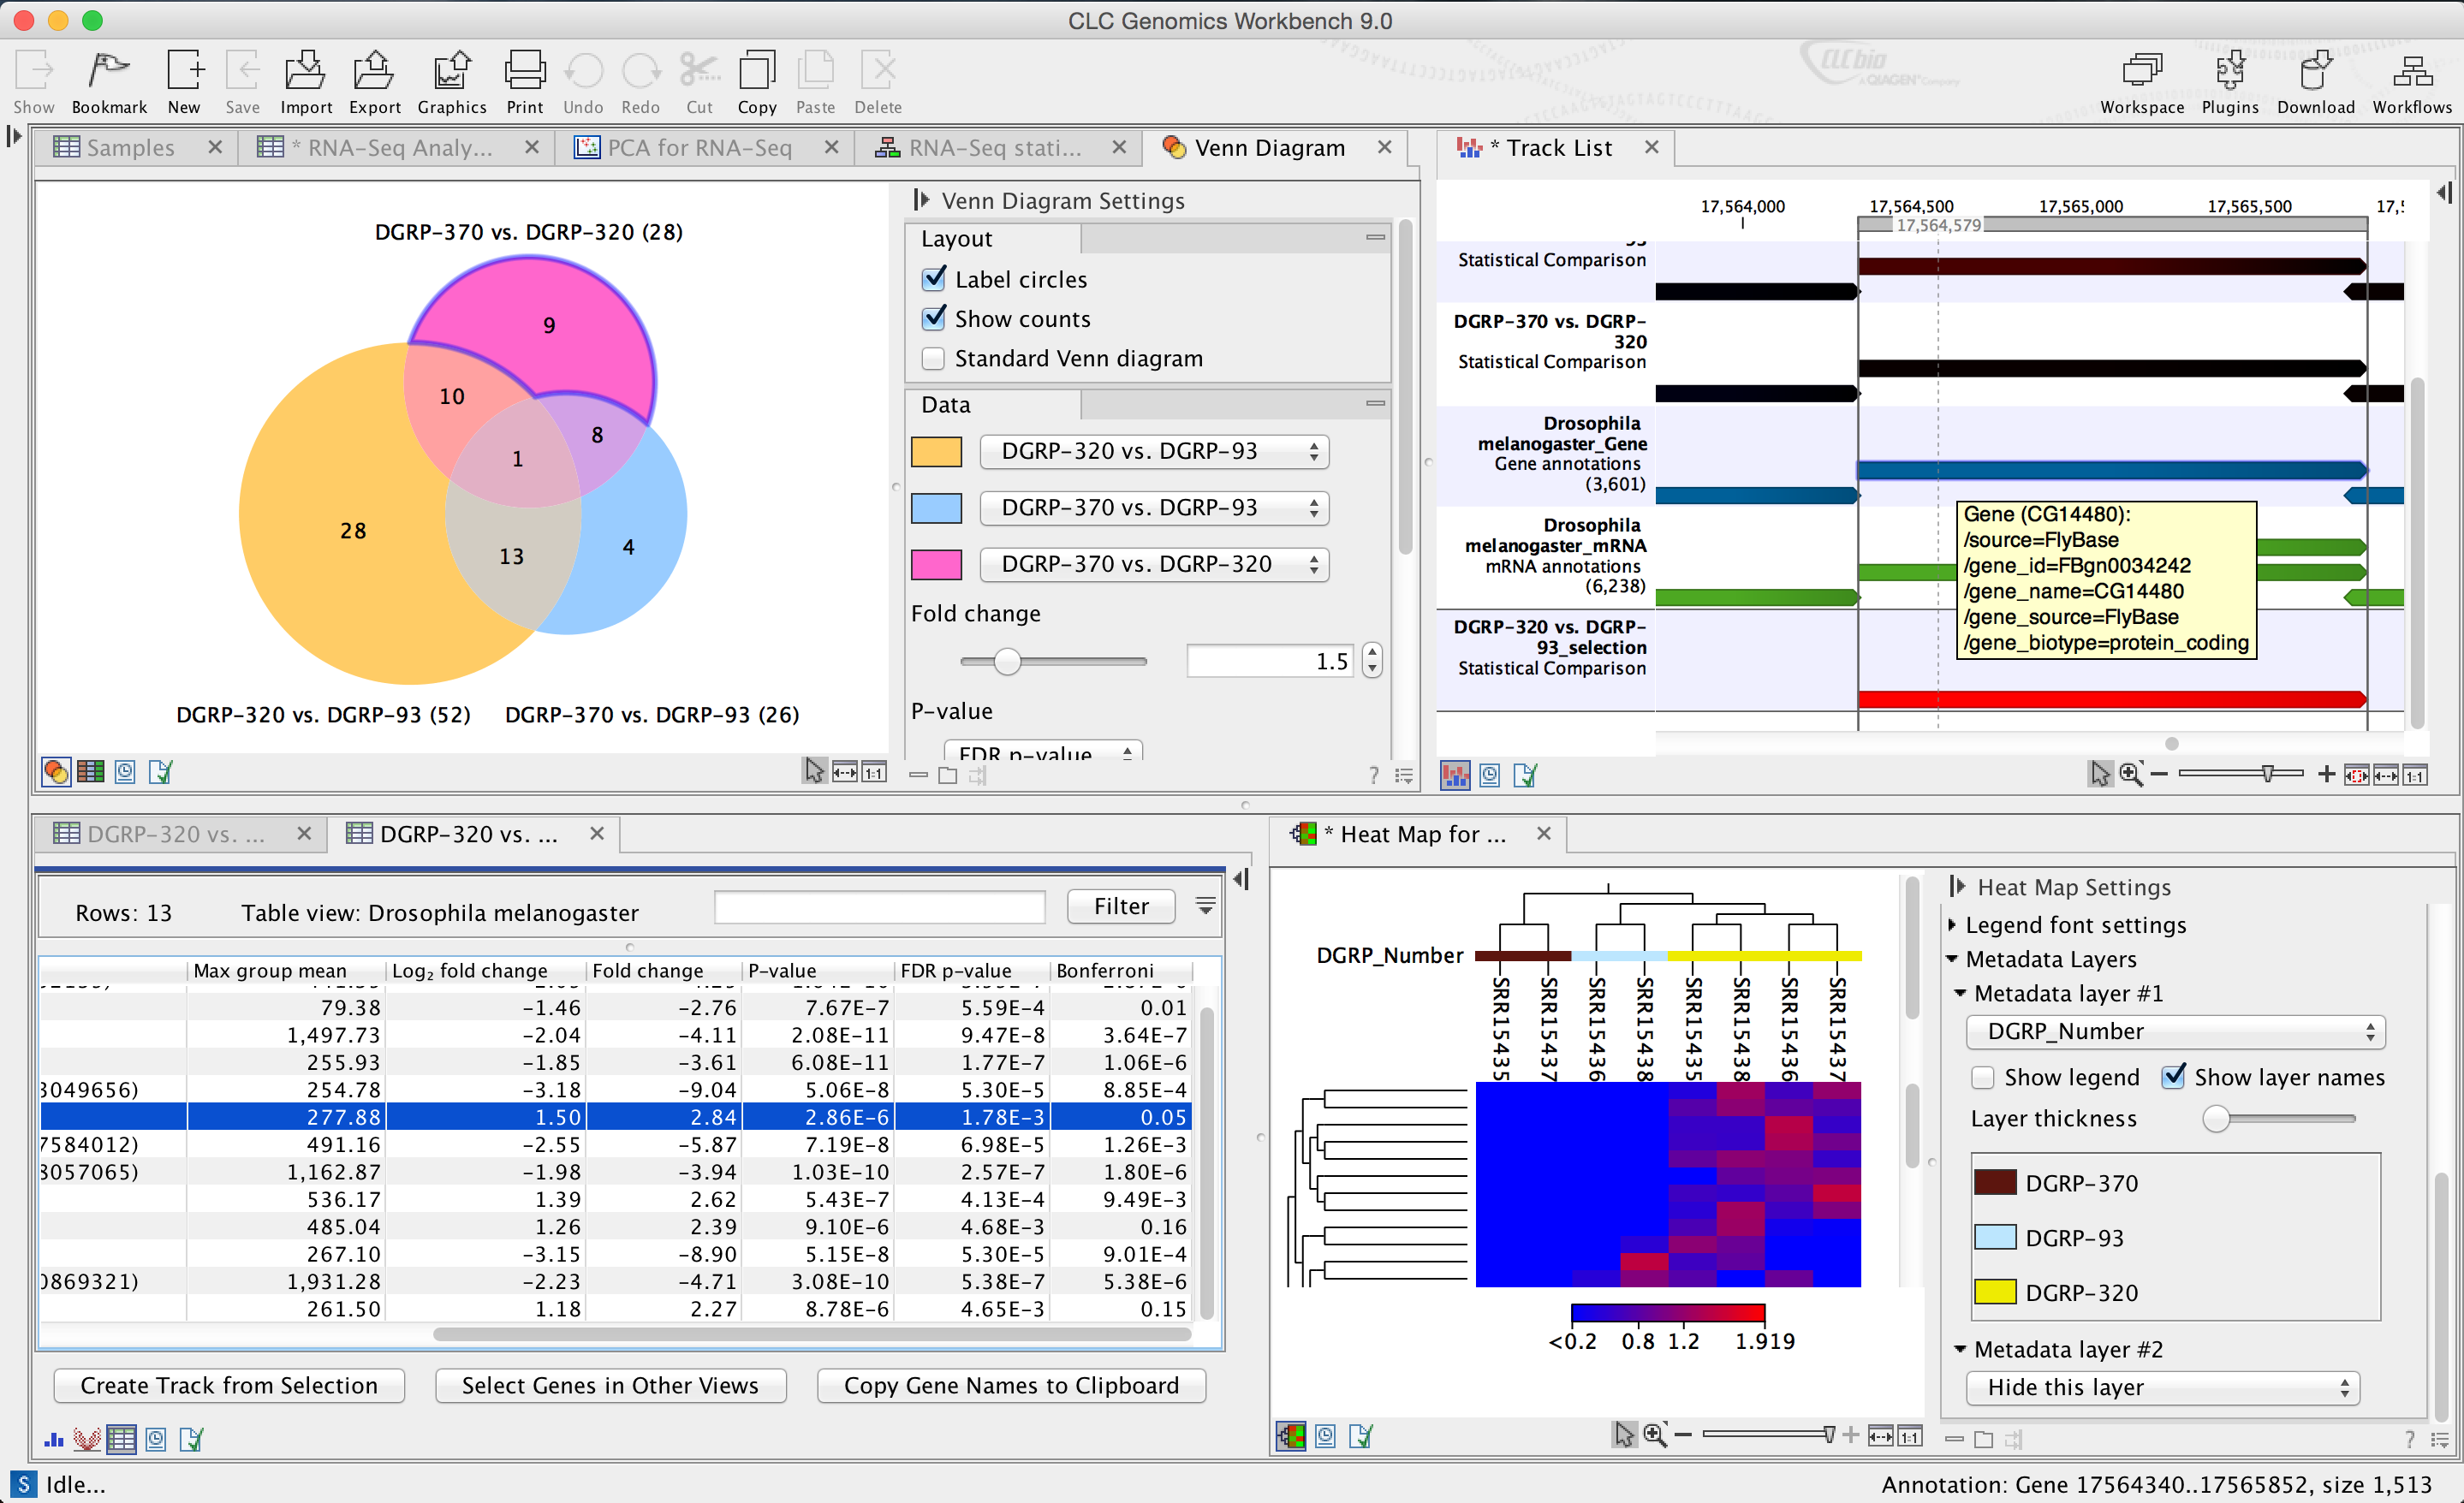Open DGRP-370 vs. DGRP-93 data dropdown
The image size is (2464, 1503).
pos(1154,508)
